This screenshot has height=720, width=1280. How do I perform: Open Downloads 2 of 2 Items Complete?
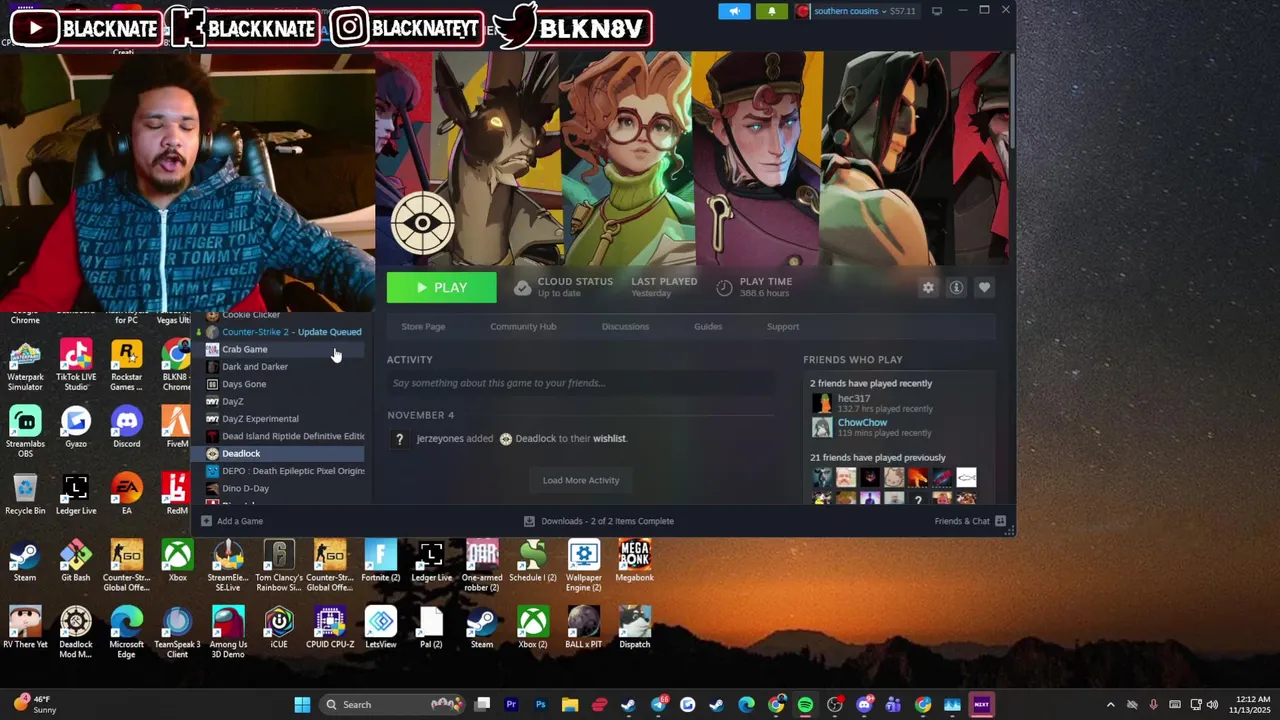point(599,521)
